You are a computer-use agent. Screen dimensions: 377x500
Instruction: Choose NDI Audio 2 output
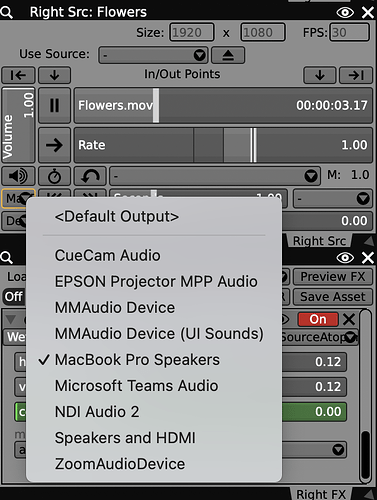click(x=154, y=412)
